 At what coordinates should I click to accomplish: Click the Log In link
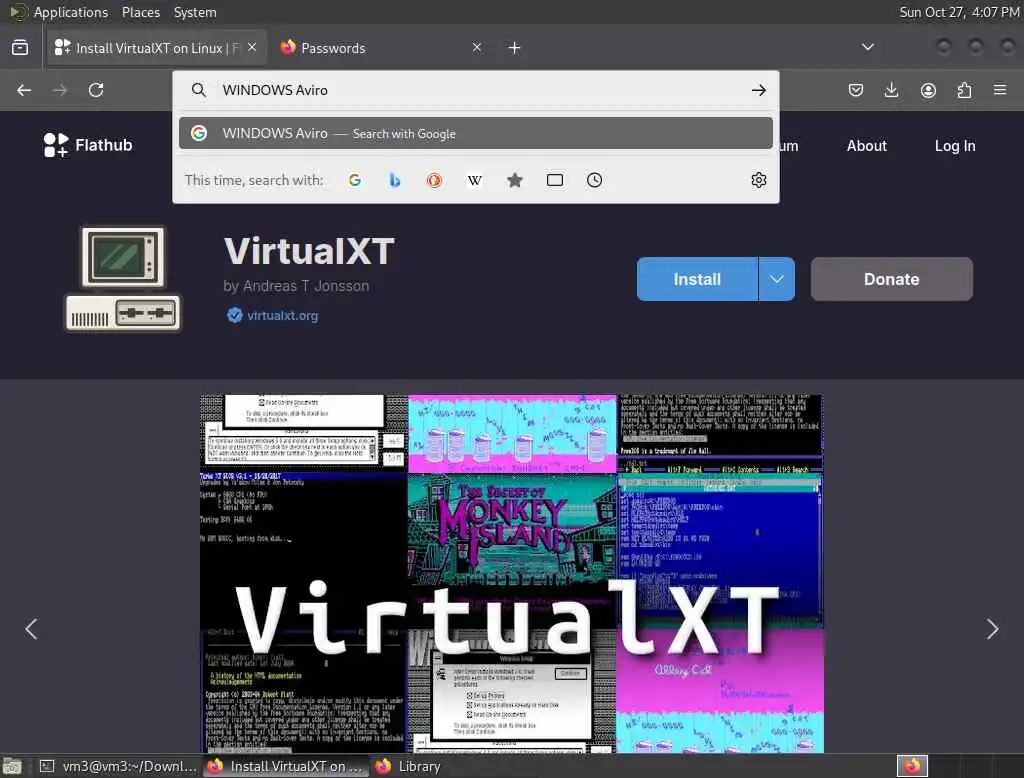[x=955, y=146]
